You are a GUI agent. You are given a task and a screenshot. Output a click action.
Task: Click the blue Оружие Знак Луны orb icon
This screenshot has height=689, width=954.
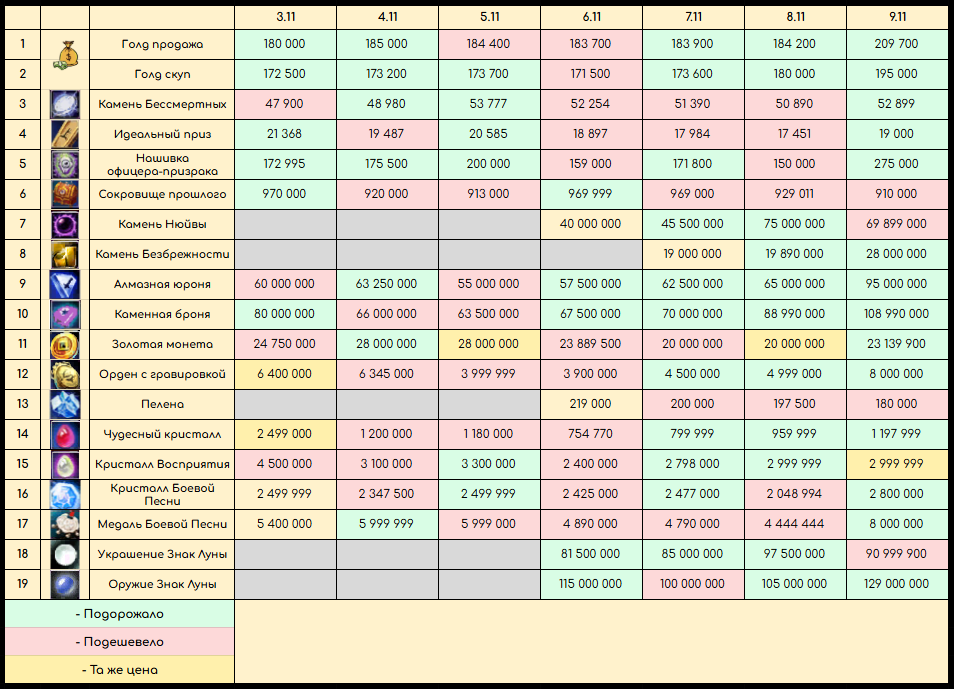tap(65, 585)
